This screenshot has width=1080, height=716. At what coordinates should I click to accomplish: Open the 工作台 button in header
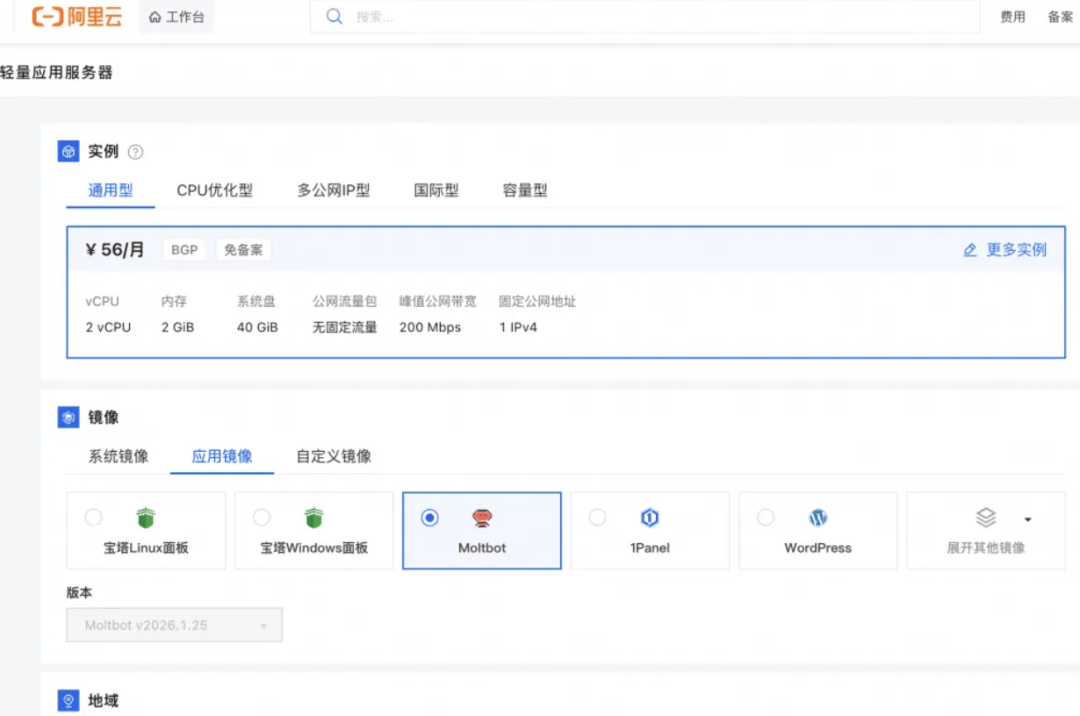(176, 17)
